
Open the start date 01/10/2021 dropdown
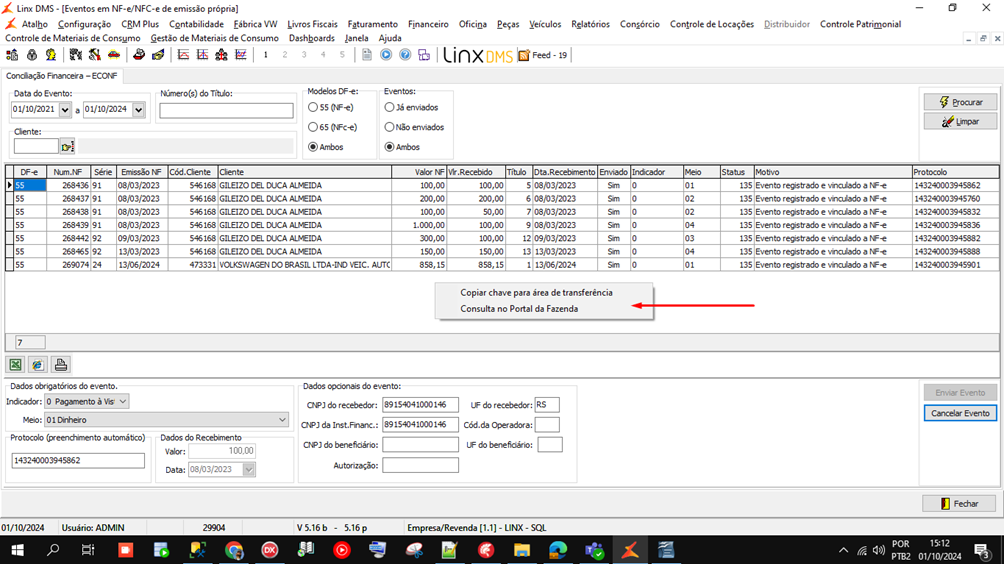point(65,110)
